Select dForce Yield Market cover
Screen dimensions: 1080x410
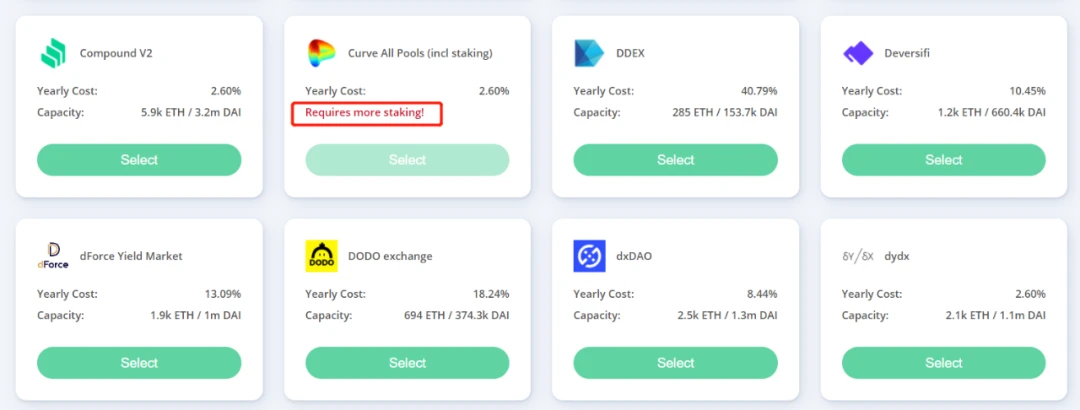(x=139, y=362)
